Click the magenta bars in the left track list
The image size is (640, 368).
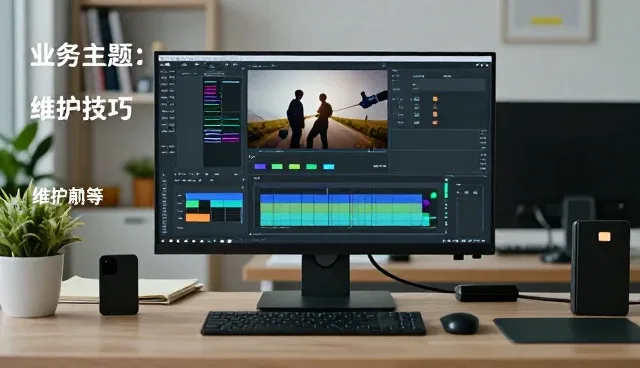click(210, 90)
